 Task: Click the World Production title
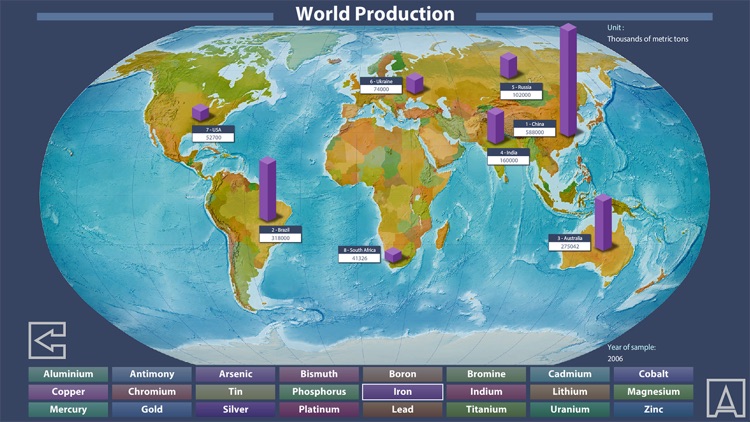(375, 14)
